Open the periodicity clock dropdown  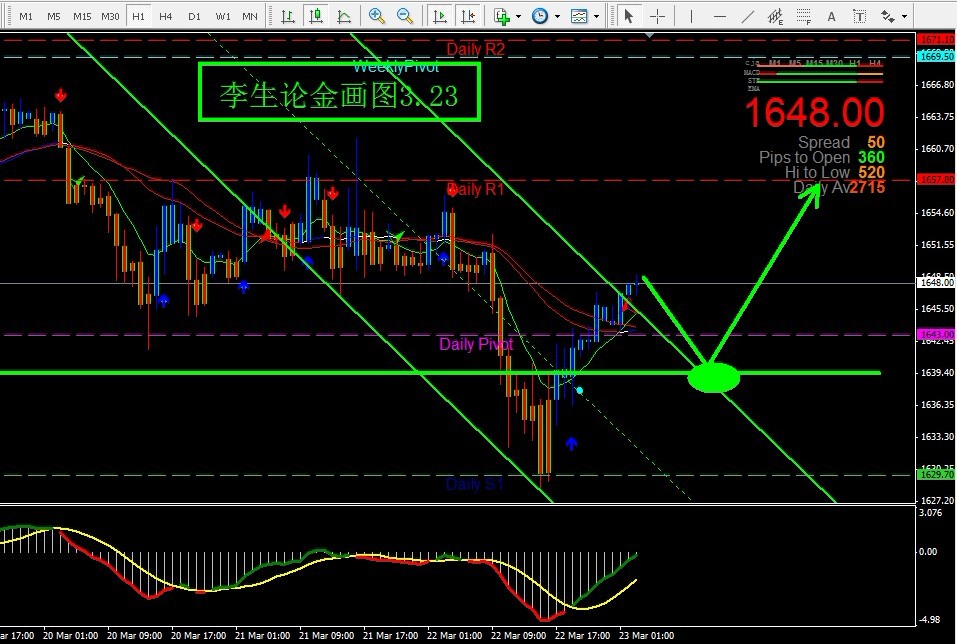click(543, 16)
